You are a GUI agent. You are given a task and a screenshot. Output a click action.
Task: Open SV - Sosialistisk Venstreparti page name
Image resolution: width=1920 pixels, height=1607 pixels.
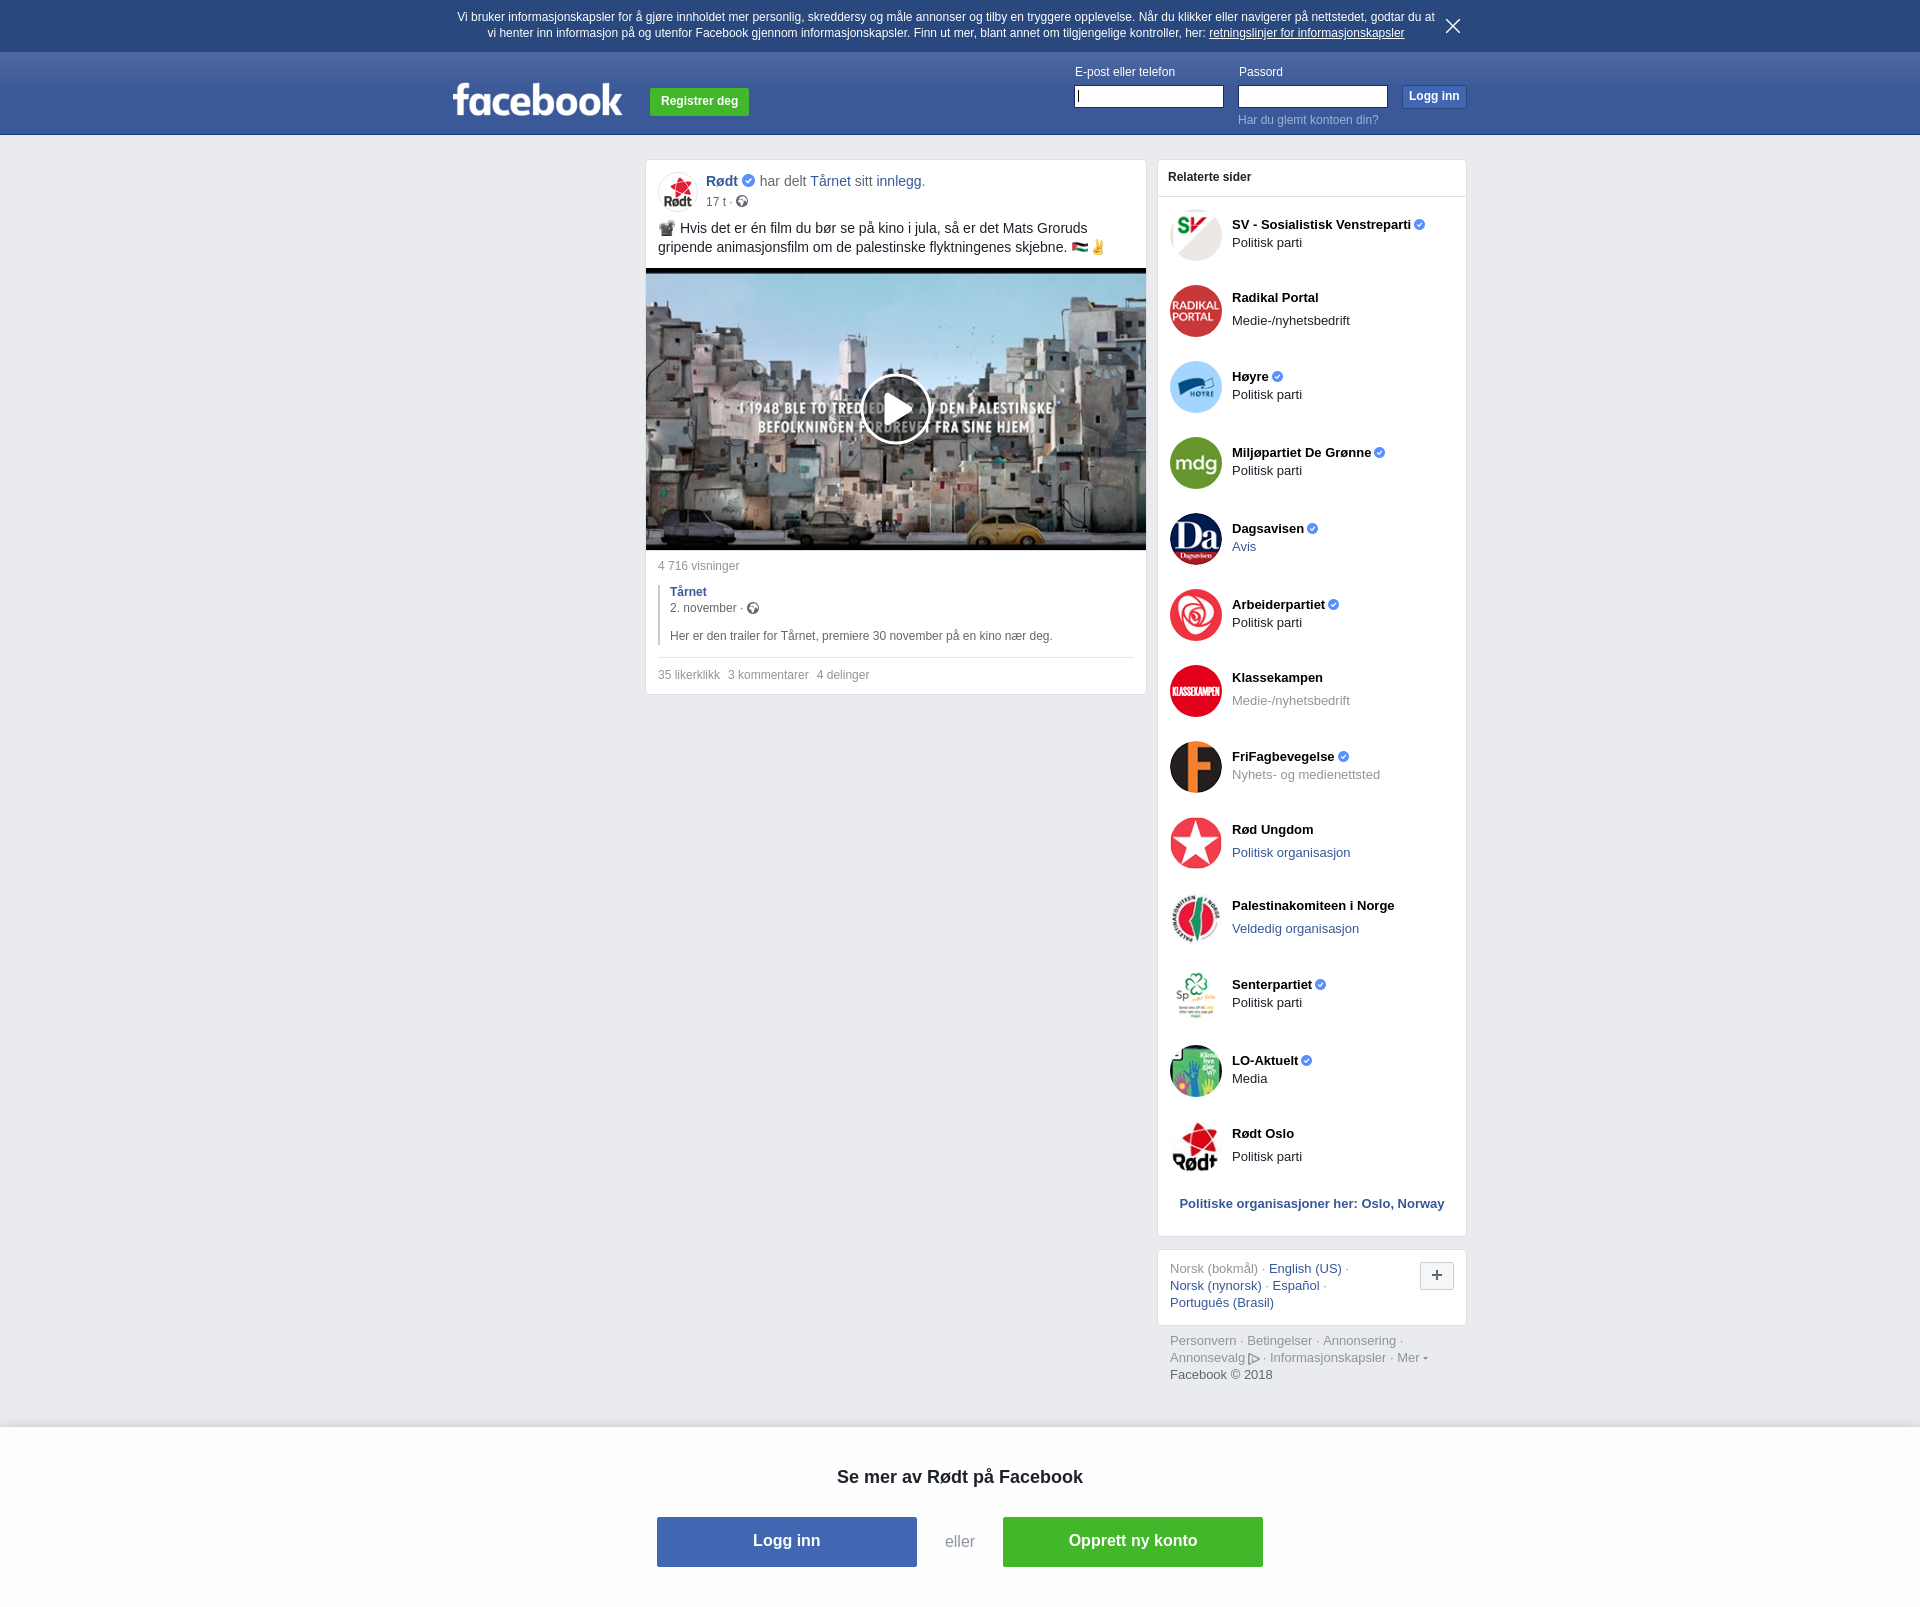point(1321,225)
